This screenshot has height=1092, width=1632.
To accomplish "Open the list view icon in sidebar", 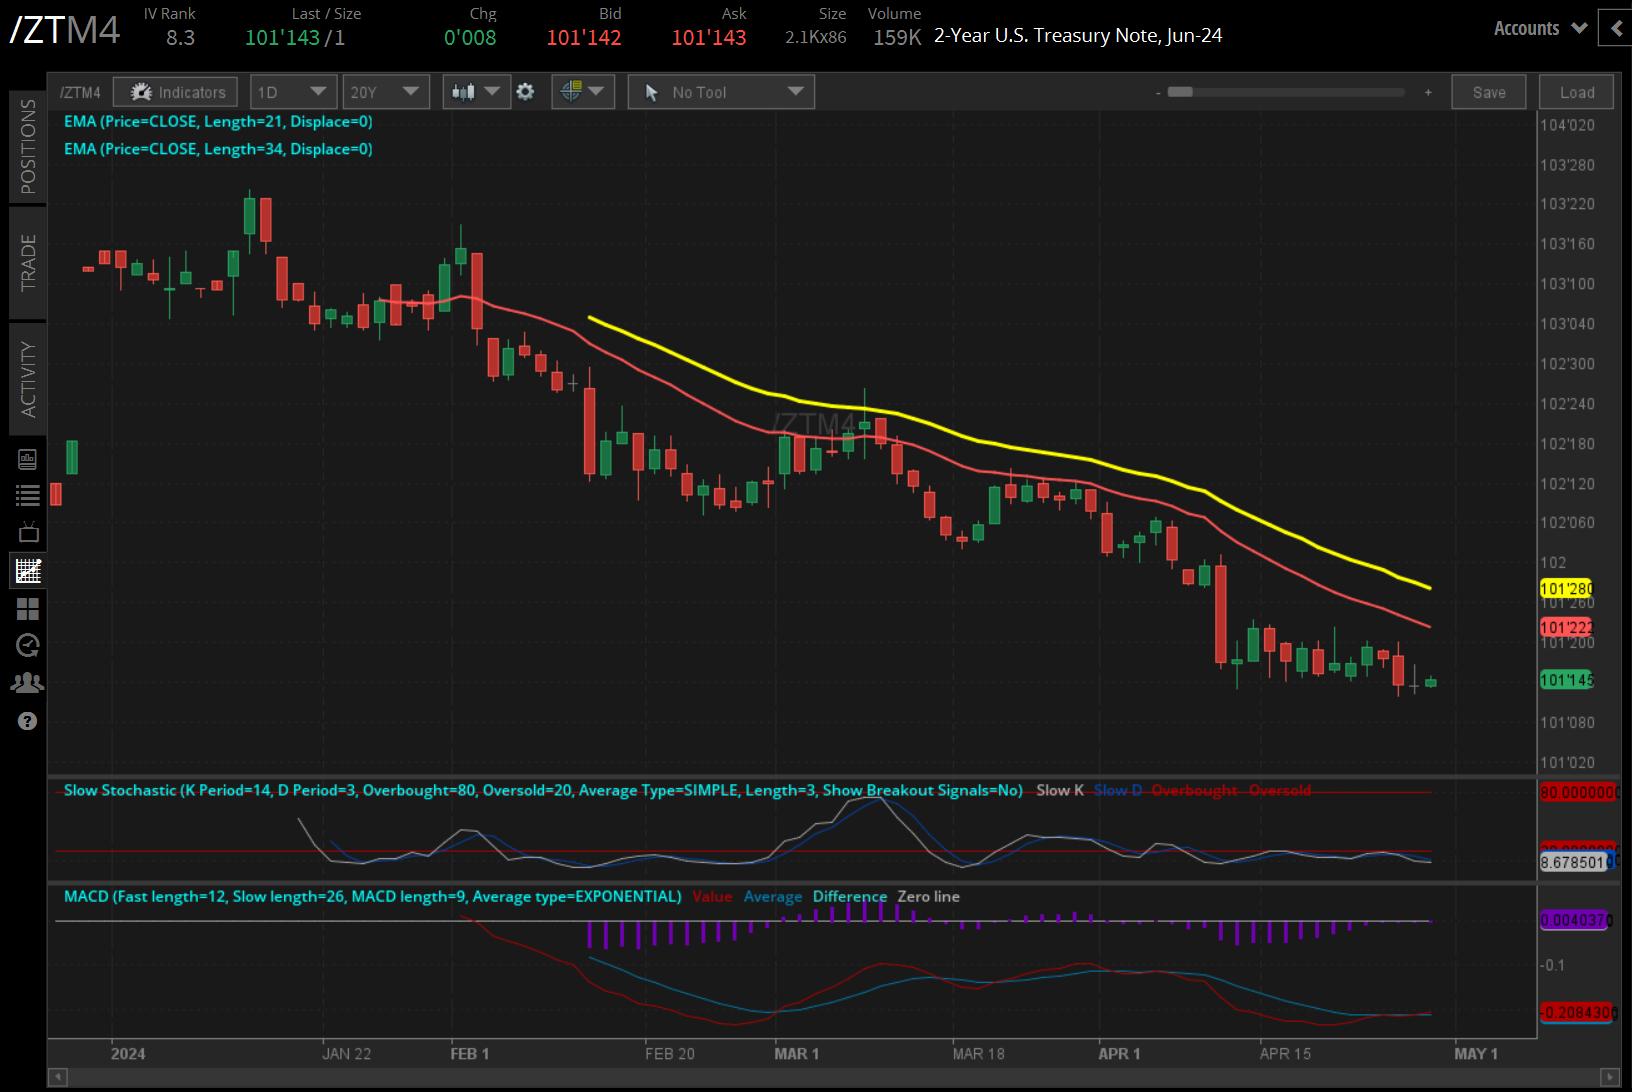I will 28,495.
